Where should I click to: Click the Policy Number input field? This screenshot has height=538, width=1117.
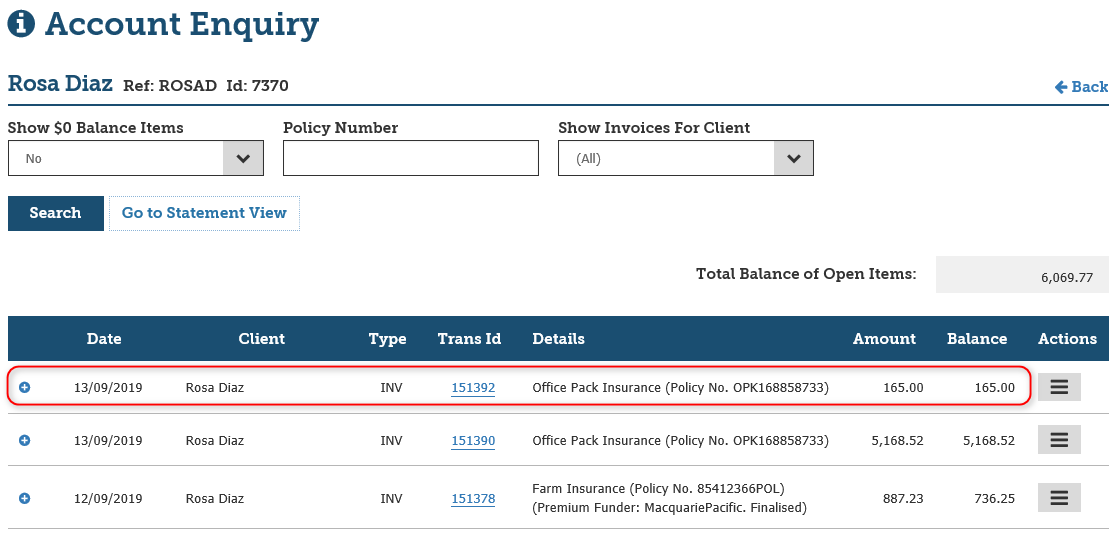pyautogui.click(x=411, y=158)
